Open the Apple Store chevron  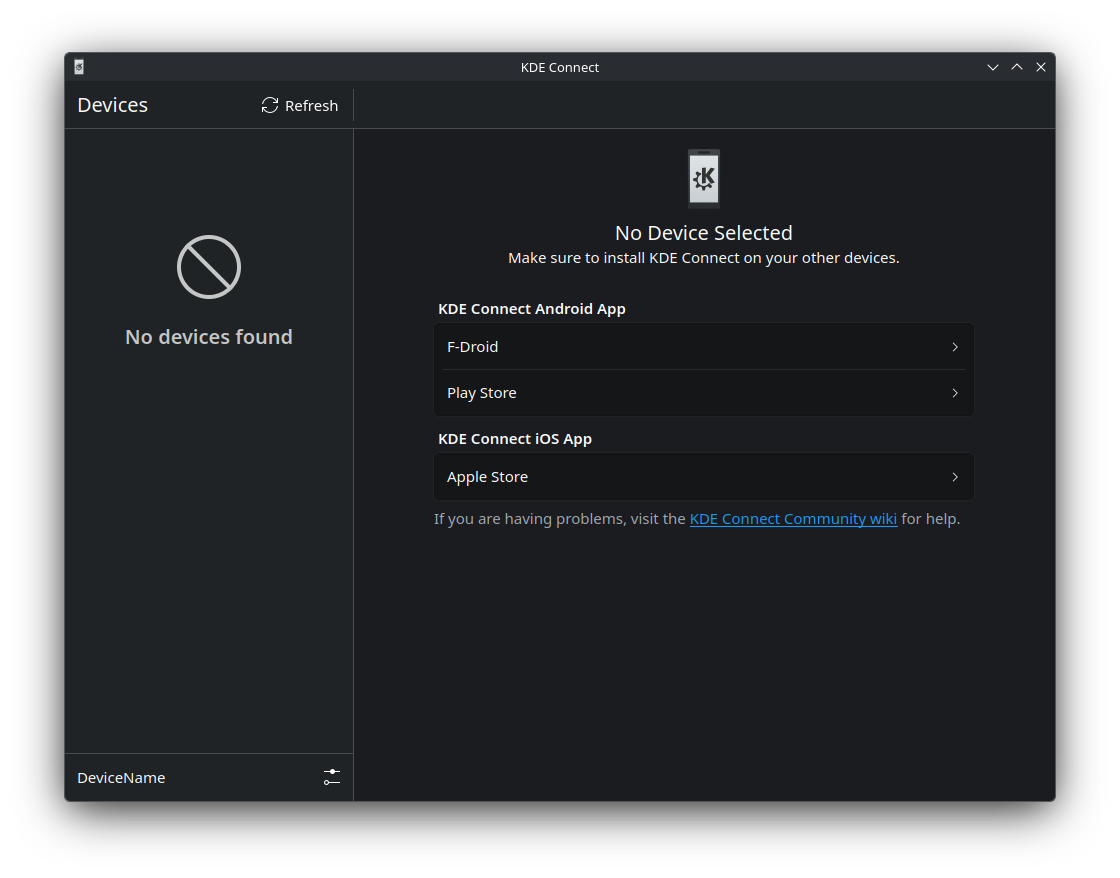[955, 477]
